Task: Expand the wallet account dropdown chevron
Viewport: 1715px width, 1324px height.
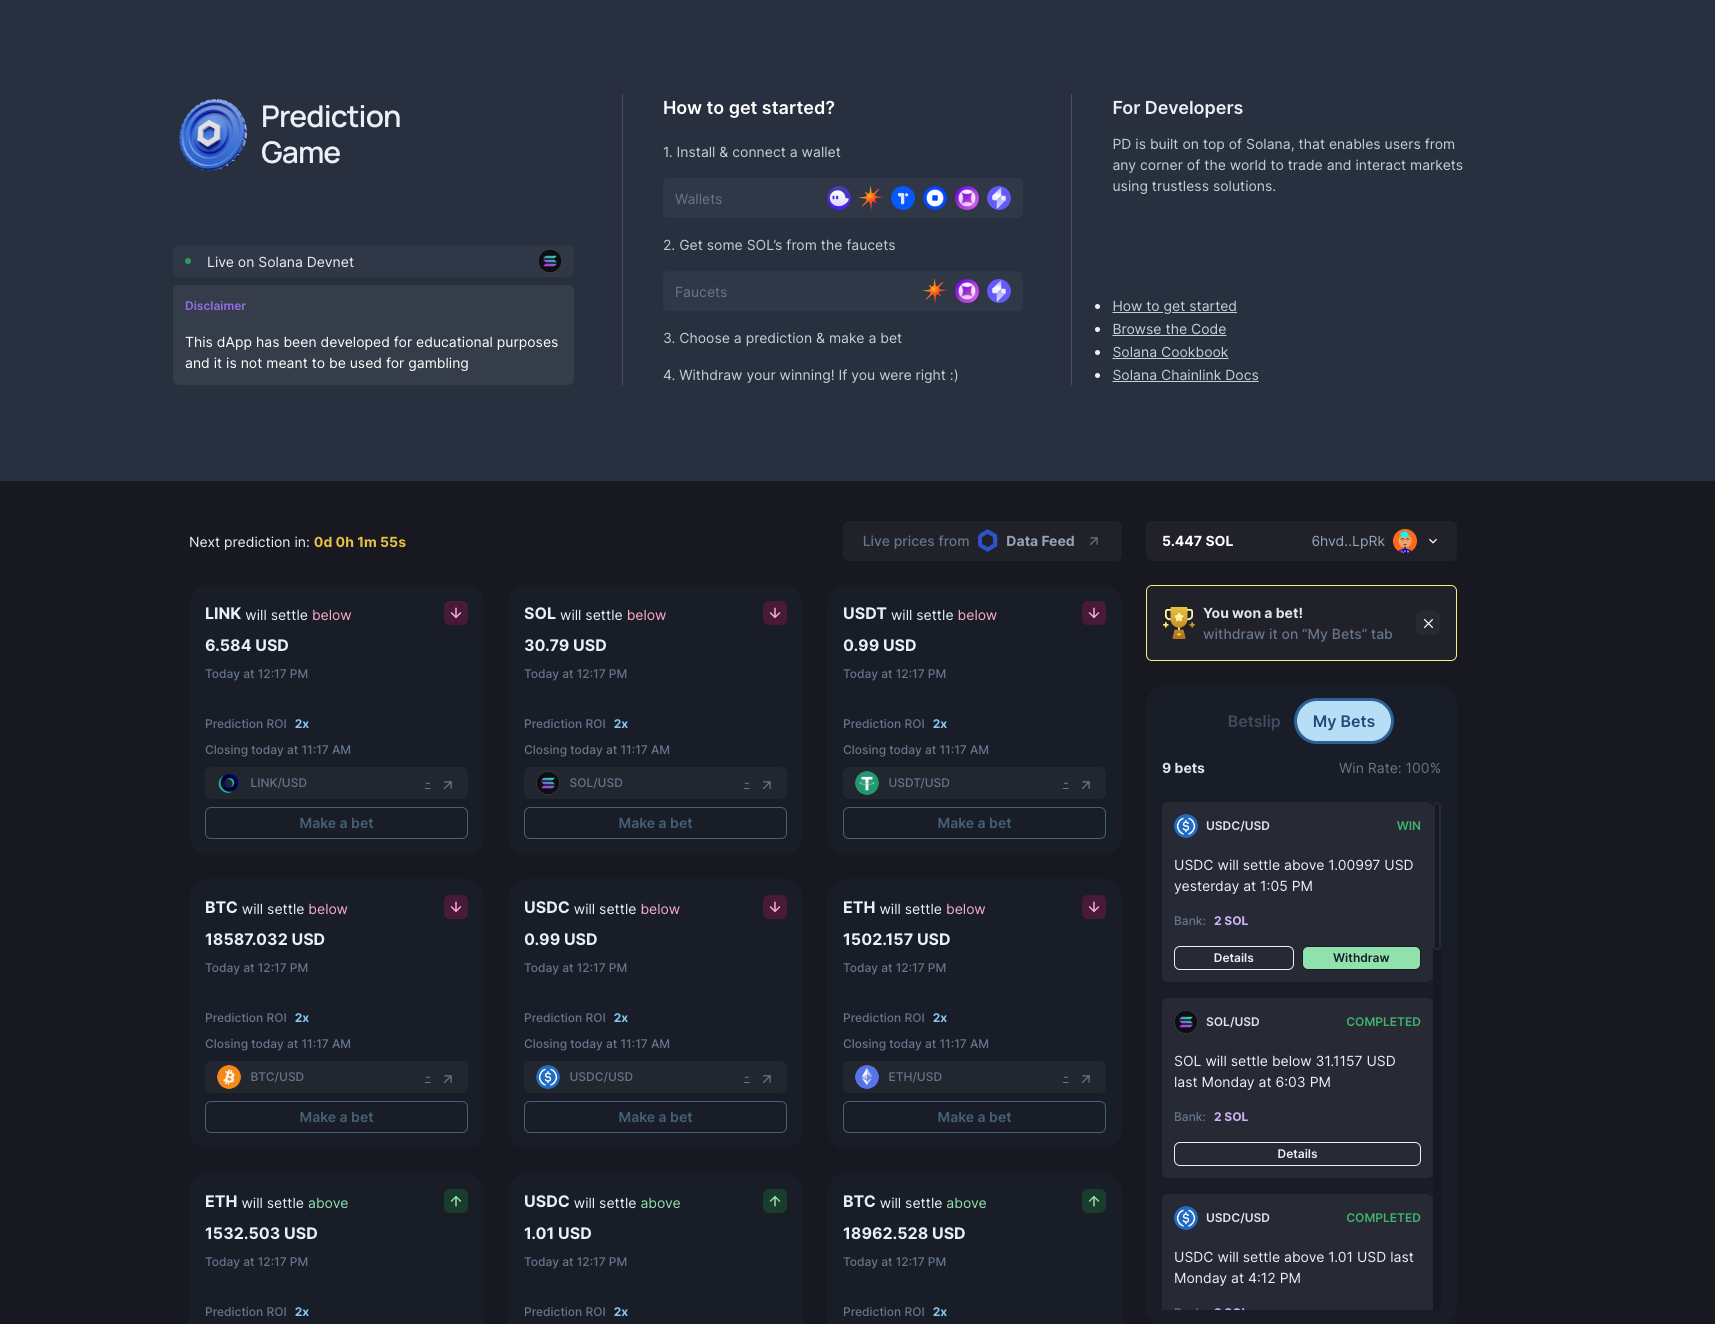Action: click(x=1433, y=541)
